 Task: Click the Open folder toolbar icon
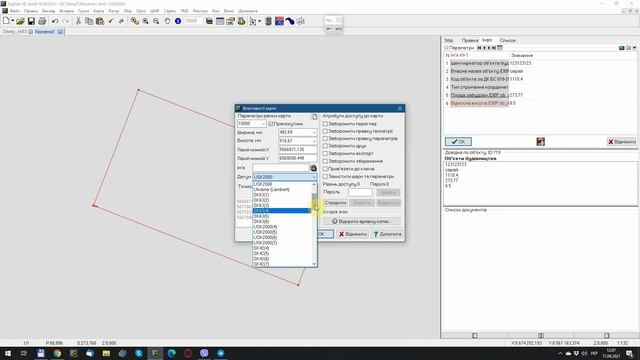coord(20,21)
